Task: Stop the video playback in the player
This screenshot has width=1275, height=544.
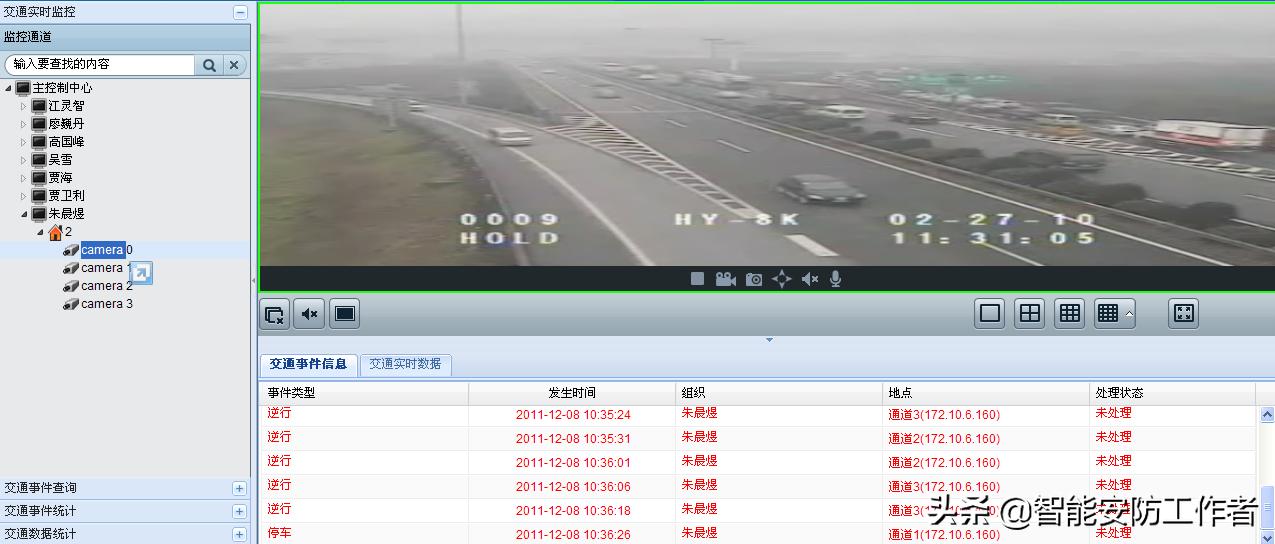Action: click(698, 279)
